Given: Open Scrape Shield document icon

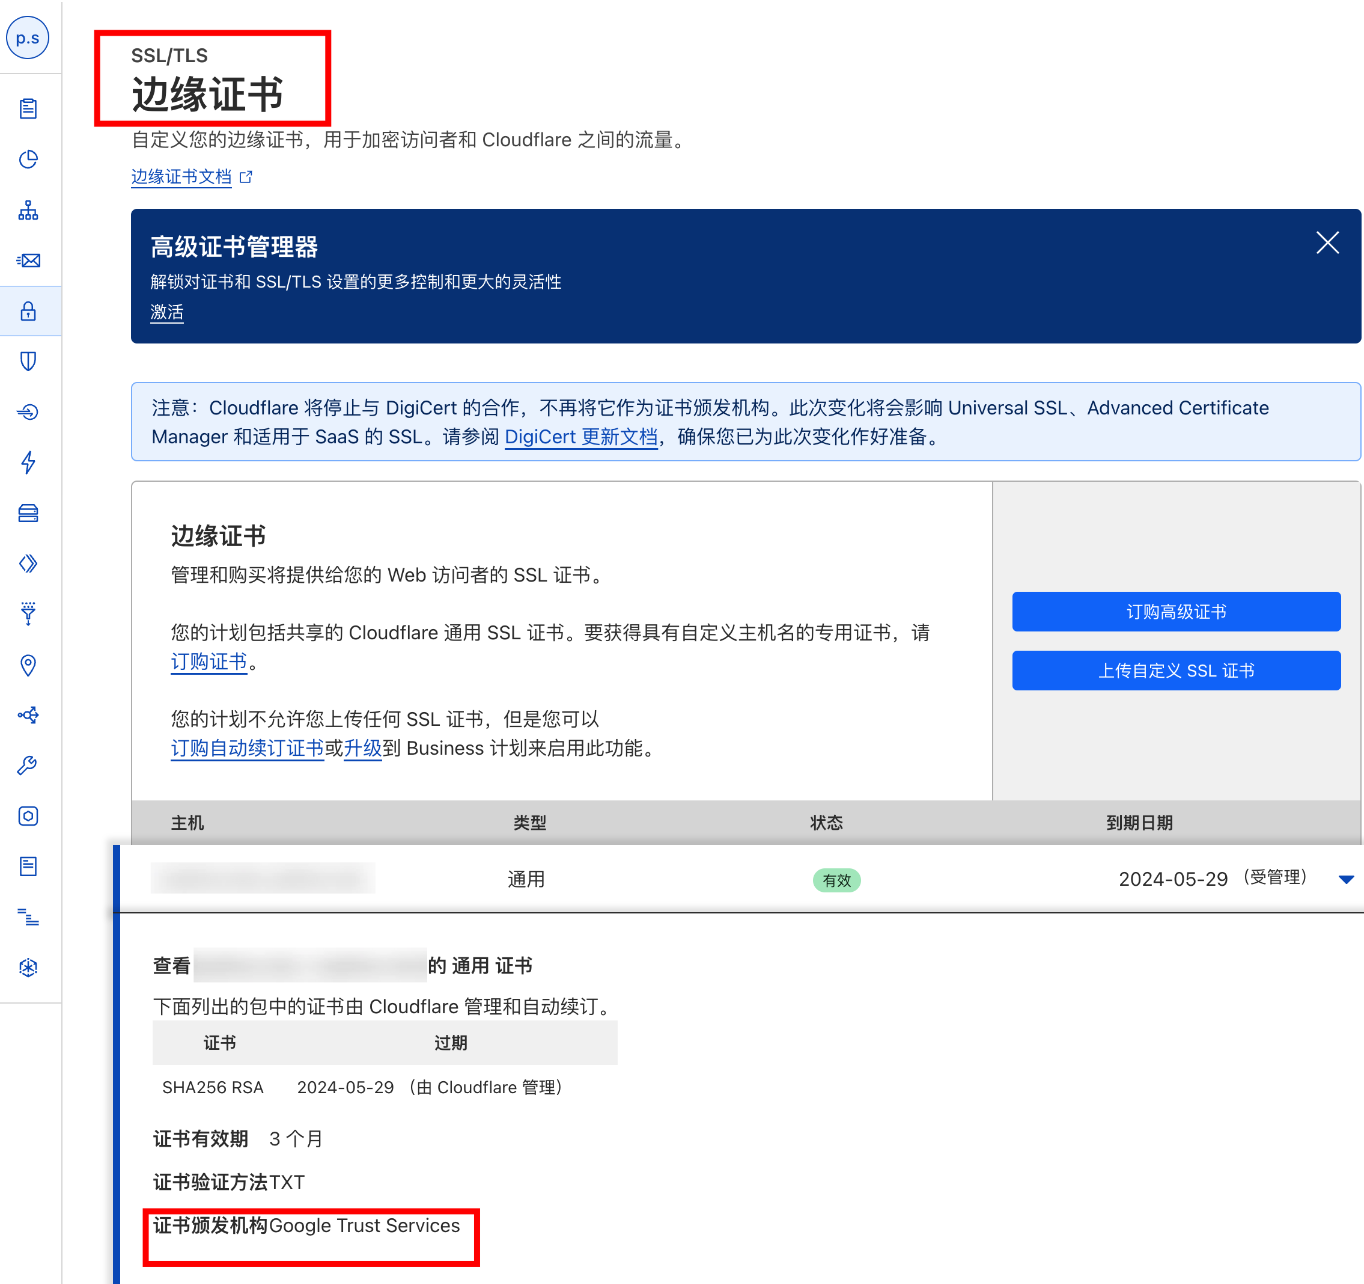Looking at the screenshot, I should click(28, 866).
